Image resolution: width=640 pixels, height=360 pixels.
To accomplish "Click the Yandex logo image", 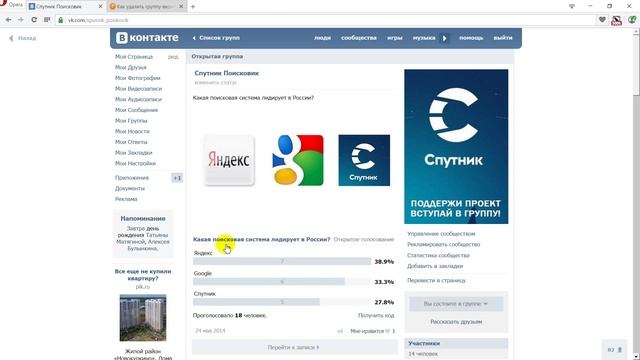I will pos(229,160).
